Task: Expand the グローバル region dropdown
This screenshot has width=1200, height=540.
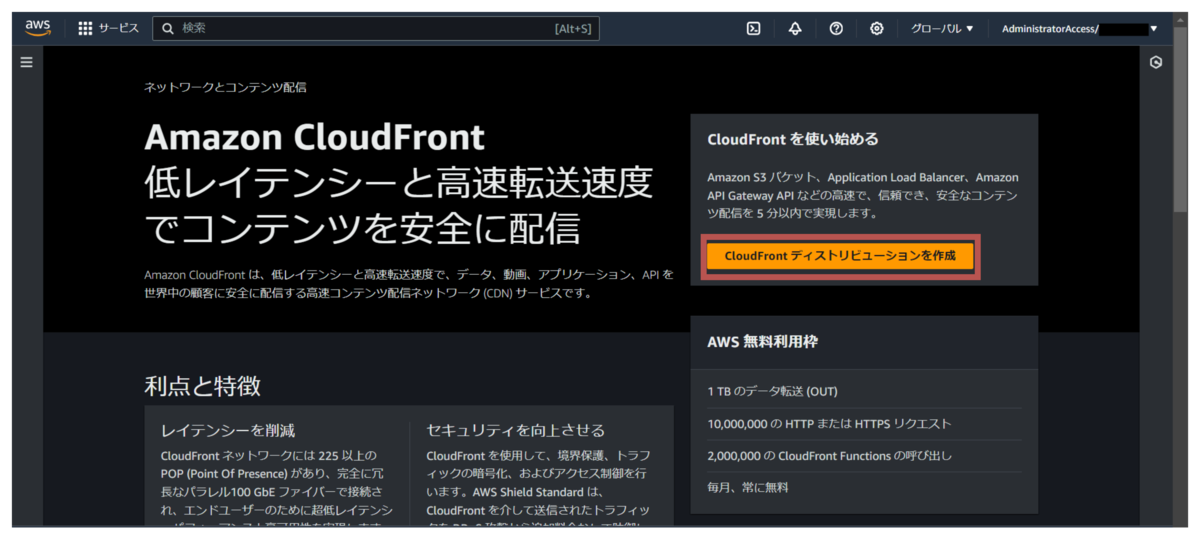Action: click(x=942, y=28)
